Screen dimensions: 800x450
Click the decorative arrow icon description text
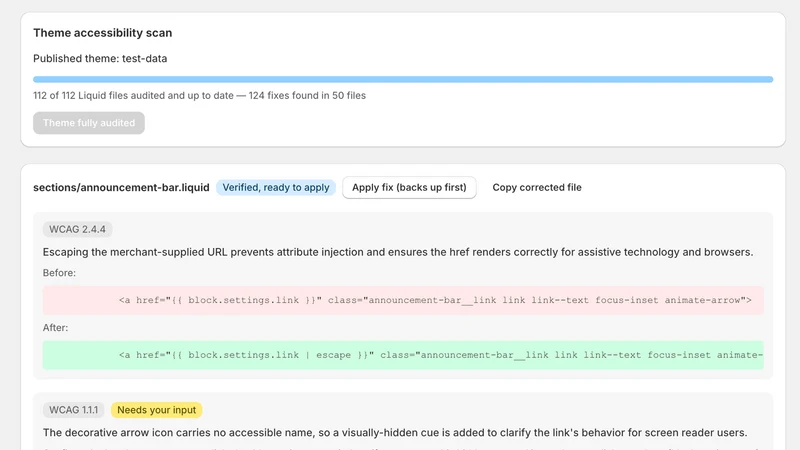[x=395, y=433]
